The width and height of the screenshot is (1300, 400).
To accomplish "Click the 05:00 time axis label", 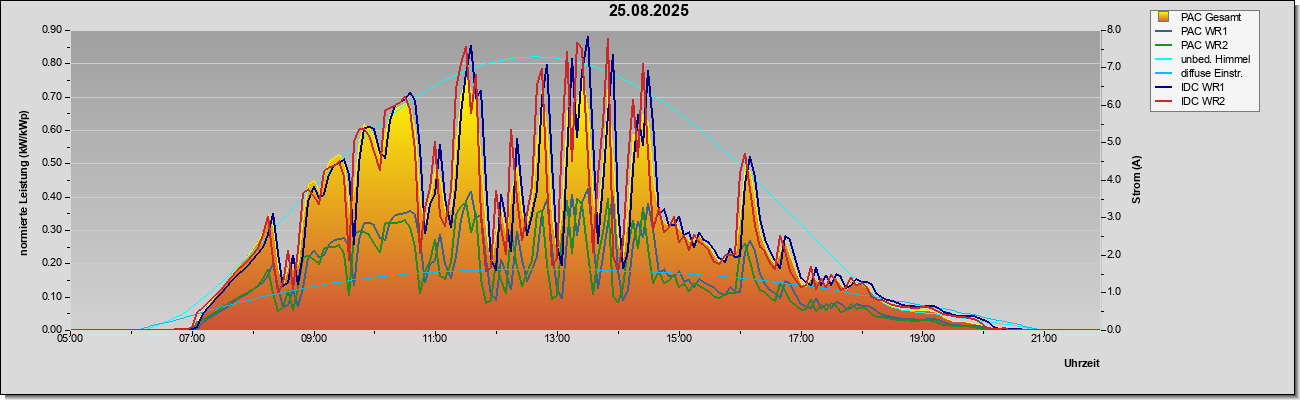I will tap(70, 338).
